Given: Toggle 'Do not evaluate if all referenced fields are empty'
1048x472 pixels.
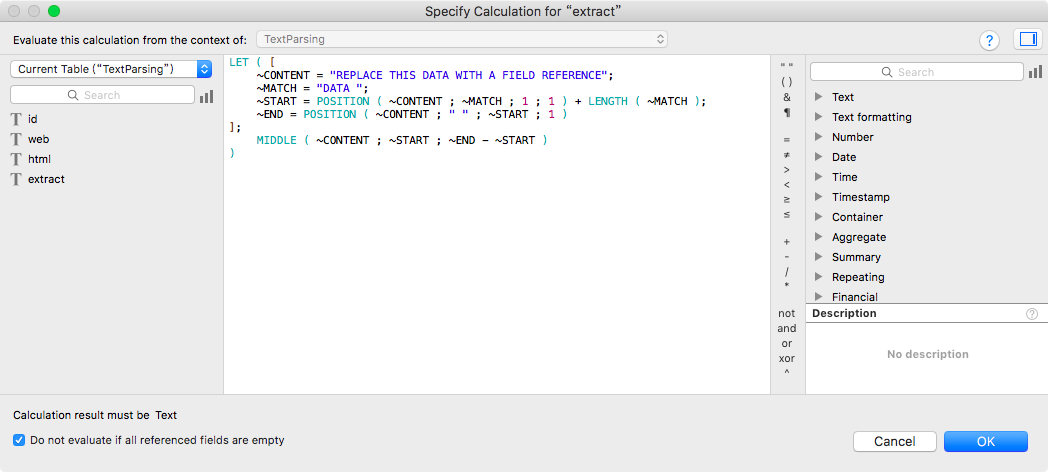Looking at the screenshot, I should pos(19,441).
